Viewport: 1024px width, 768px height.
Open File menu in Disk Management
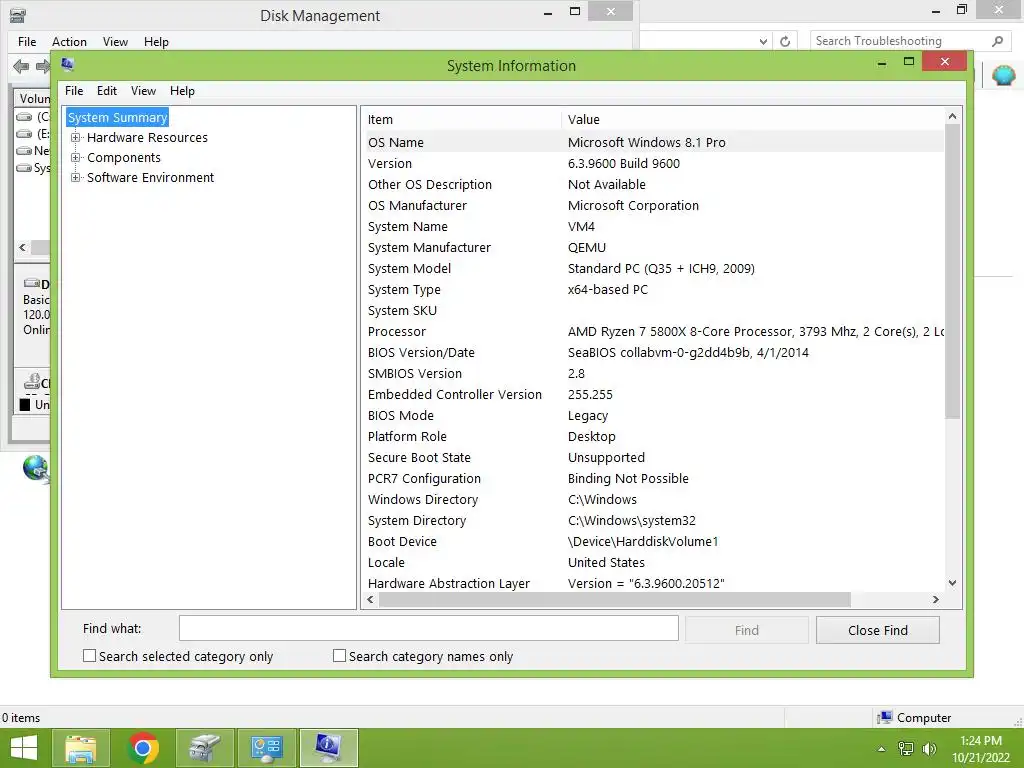coord(27,42)
